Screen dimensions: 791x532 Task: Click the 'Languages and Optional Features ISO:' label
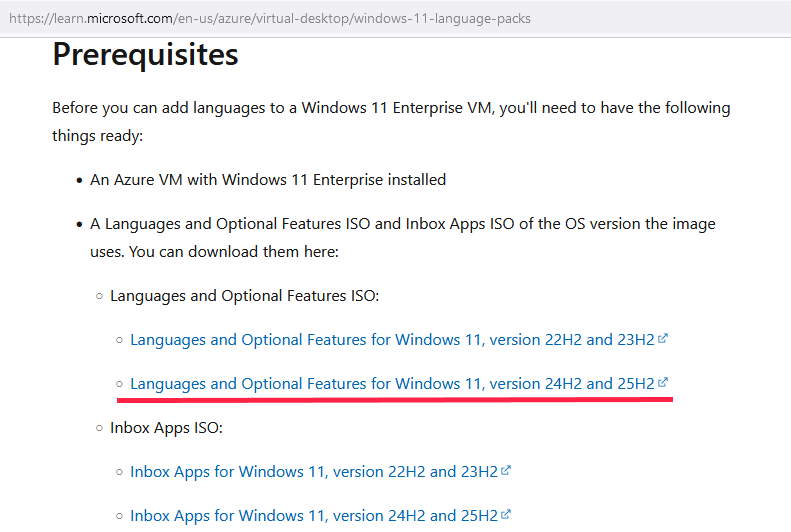pos(244,295)
